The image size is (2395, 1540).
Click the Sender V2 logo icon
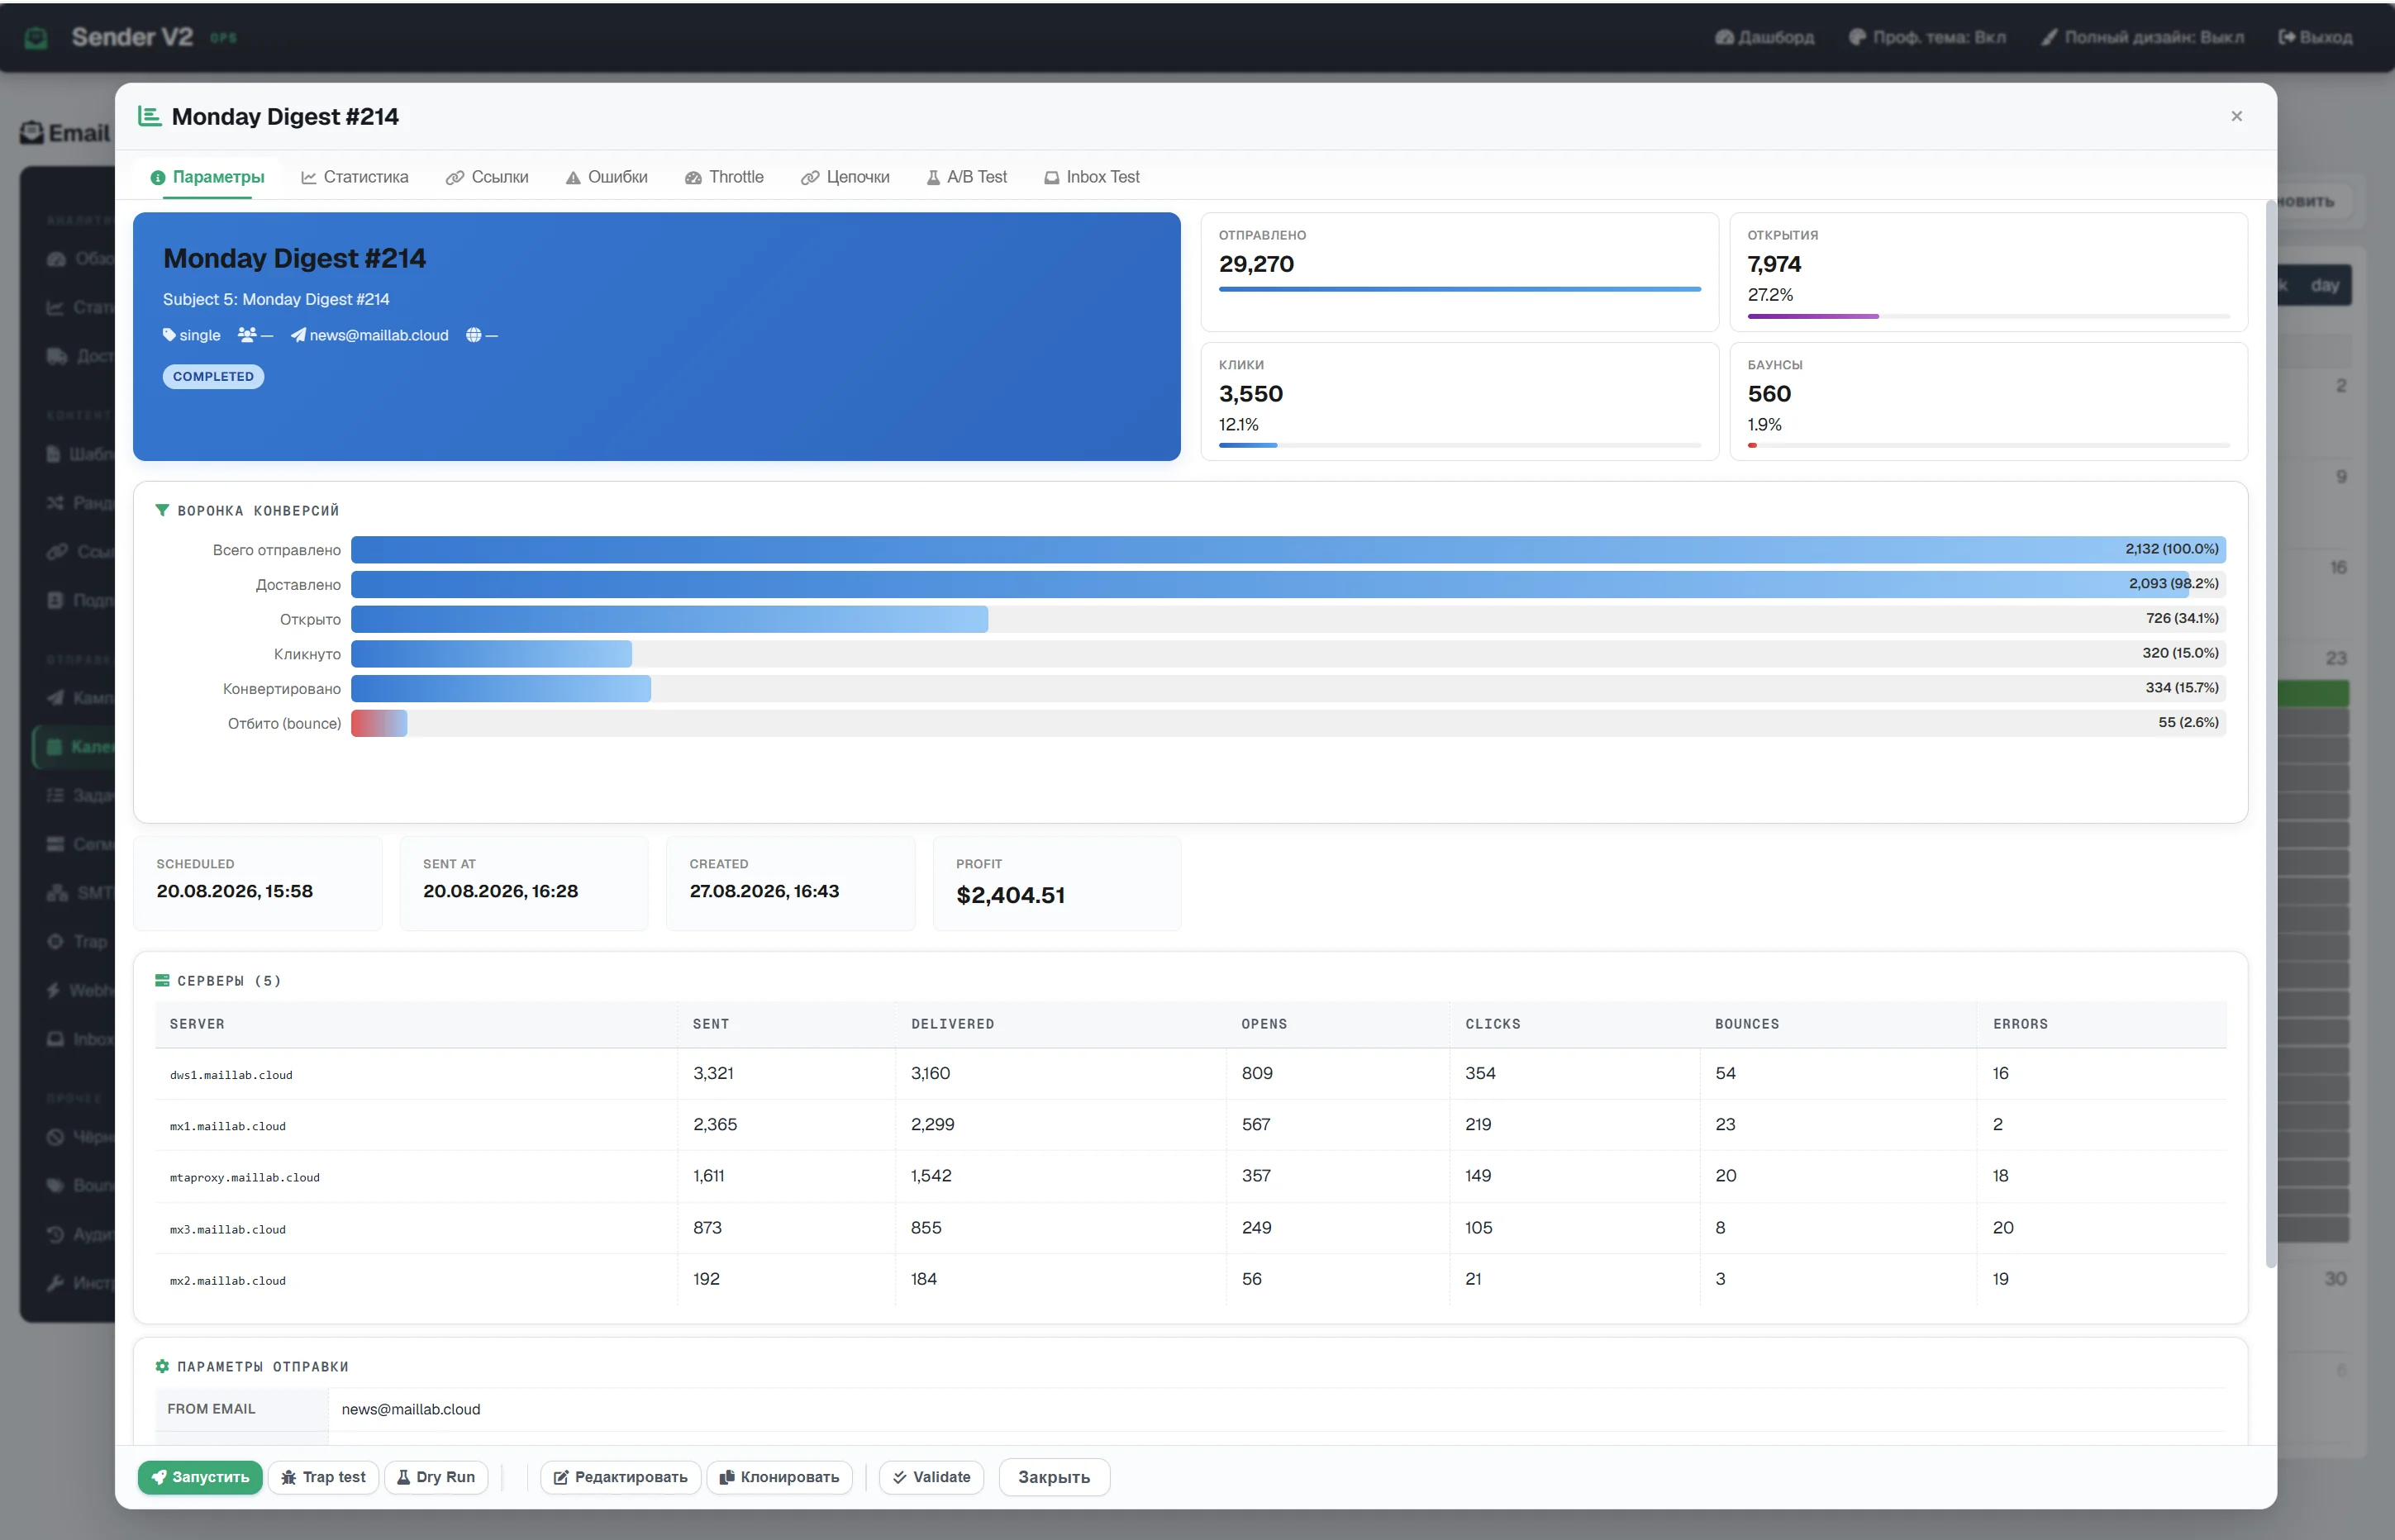click(x=36, y=38)
